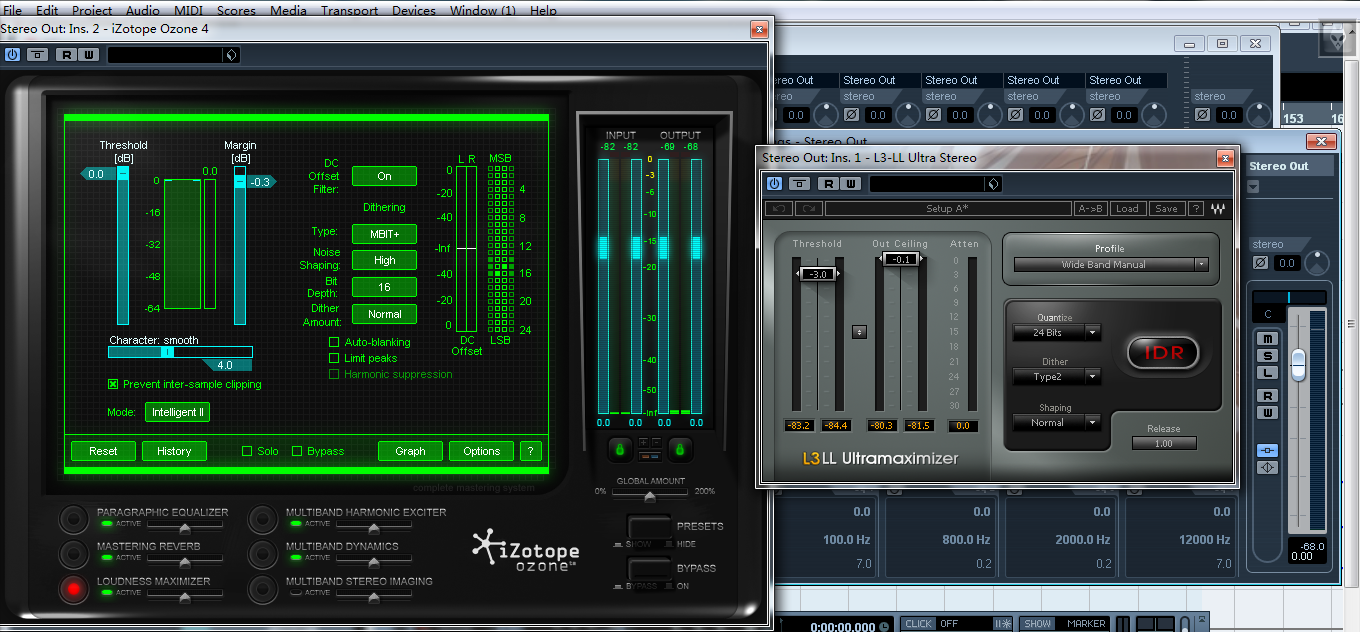Enable the Auto-blanking checkbox
The height and width of the screenshot is (632, 1360).
click(x=335, y=342)
